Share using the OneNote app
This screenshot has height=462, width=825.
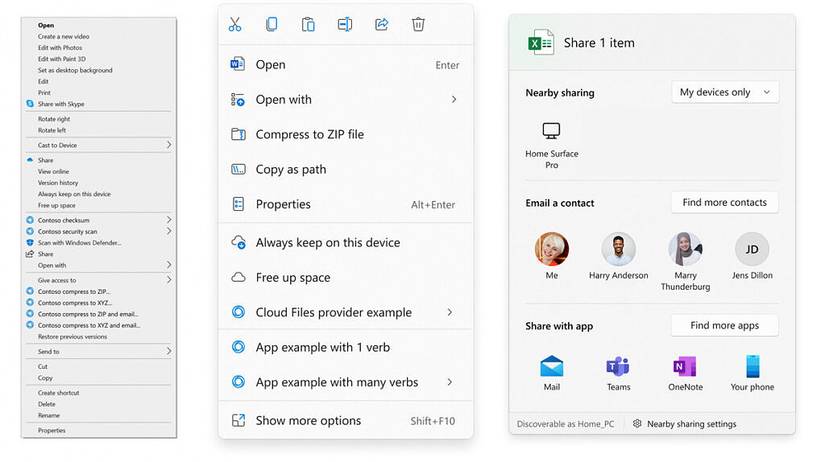pos(685,373)
